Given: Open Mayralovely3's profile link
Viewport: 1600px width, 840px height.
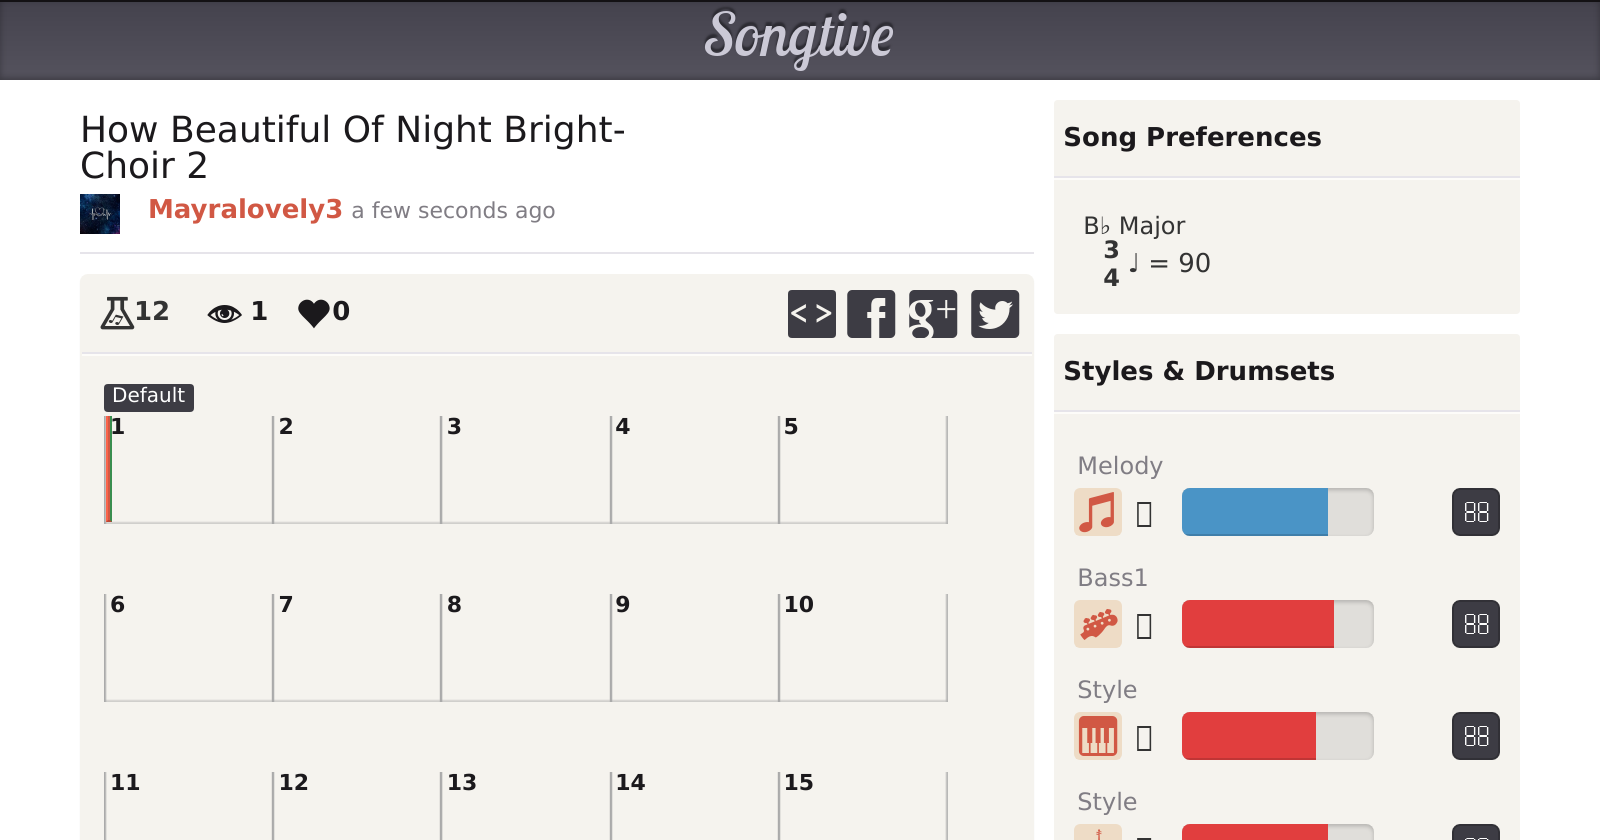Looking at the screenshot, I should click(x=245, y=209).
